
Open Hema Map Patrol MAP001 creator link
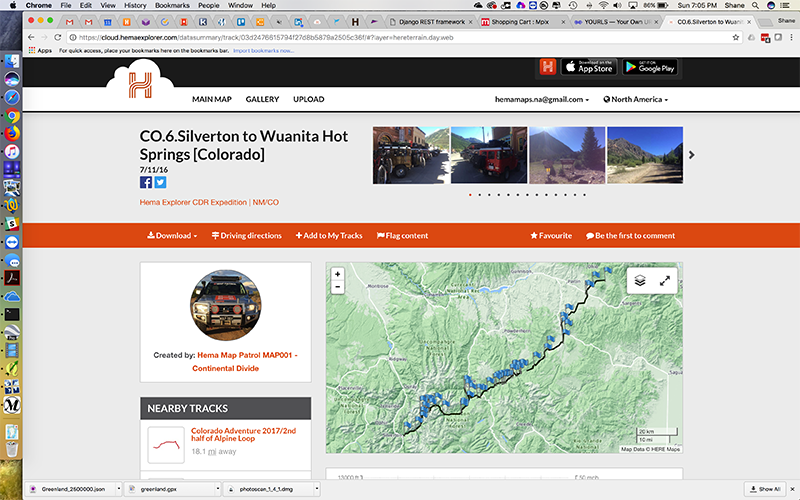point(245,361)
